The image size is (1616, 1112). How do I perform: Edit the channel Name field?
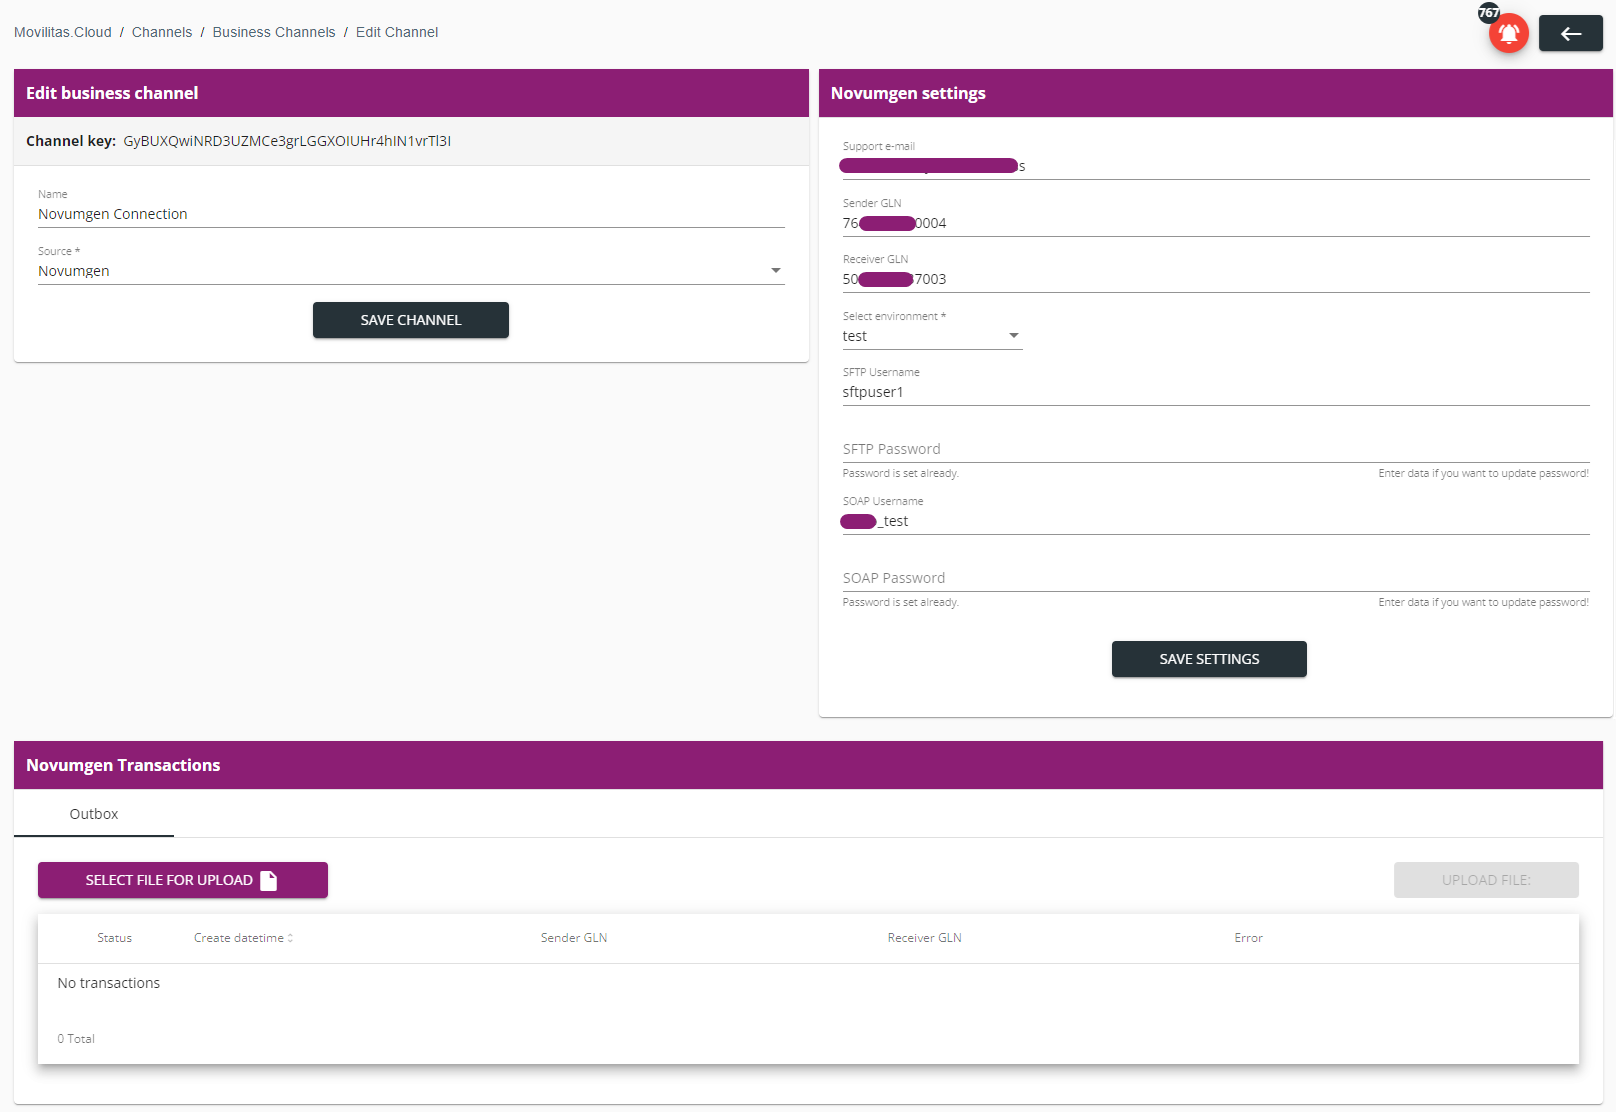[x=411, y=214]
